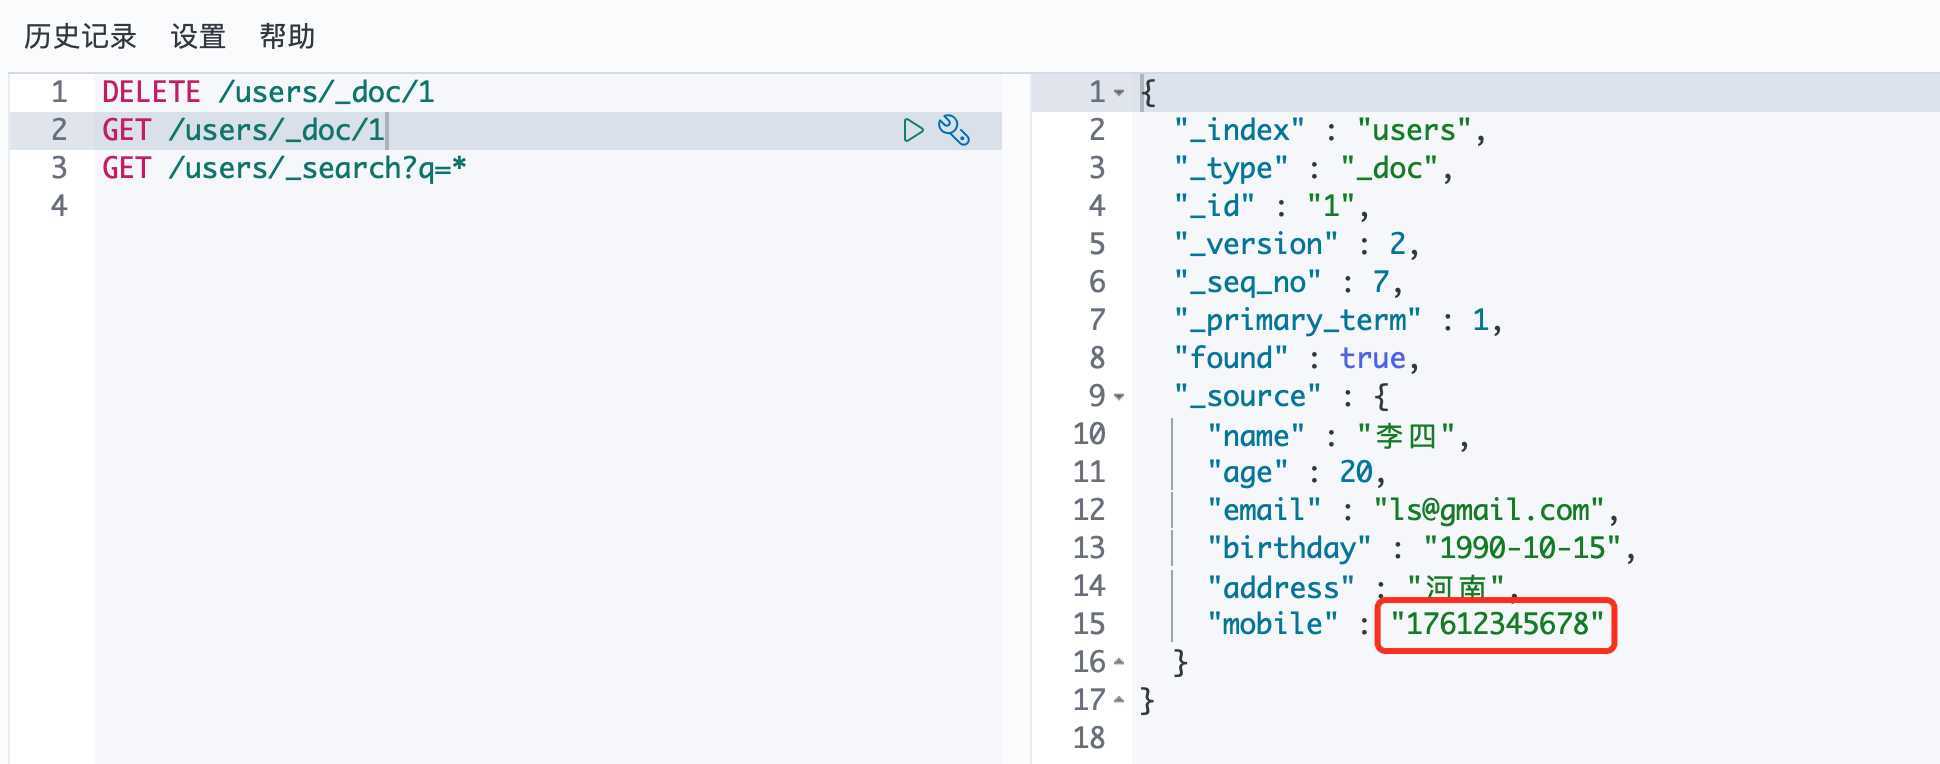Place the cursor on GET /users/_doc/1 line

pyautogui.click(x=243, y=130)
